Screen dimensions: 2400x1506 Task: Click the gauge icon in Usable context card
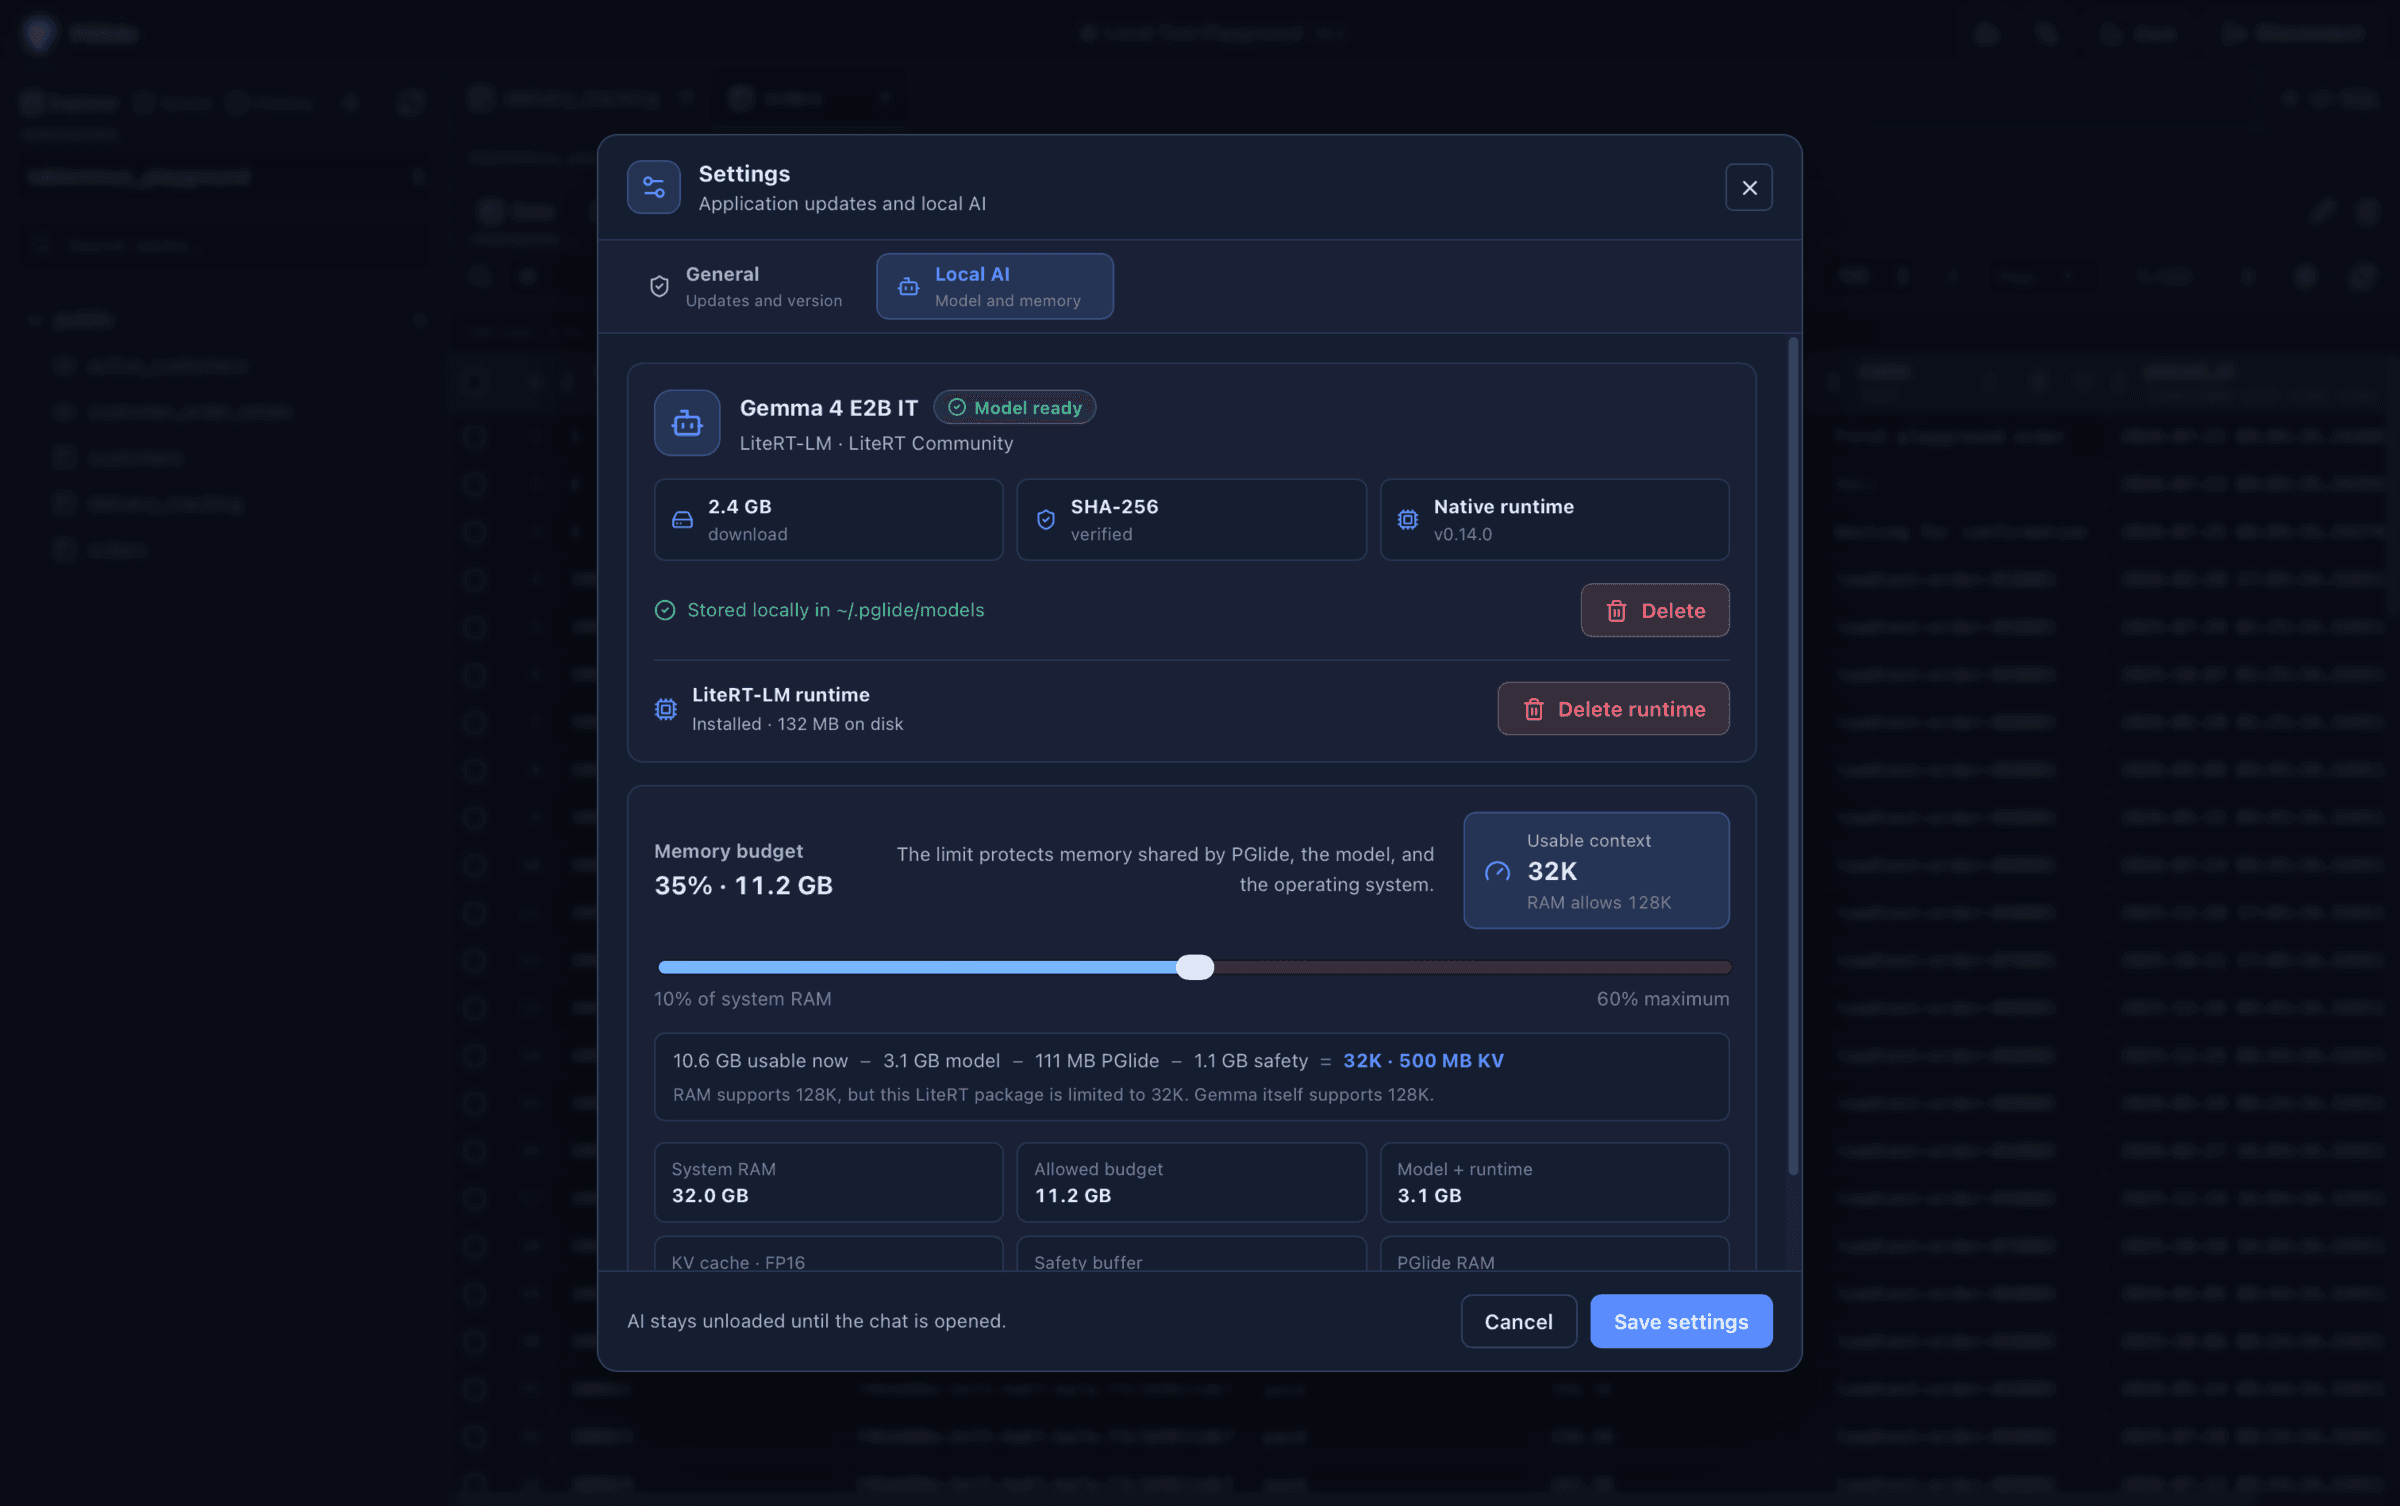pos(1497,872)
